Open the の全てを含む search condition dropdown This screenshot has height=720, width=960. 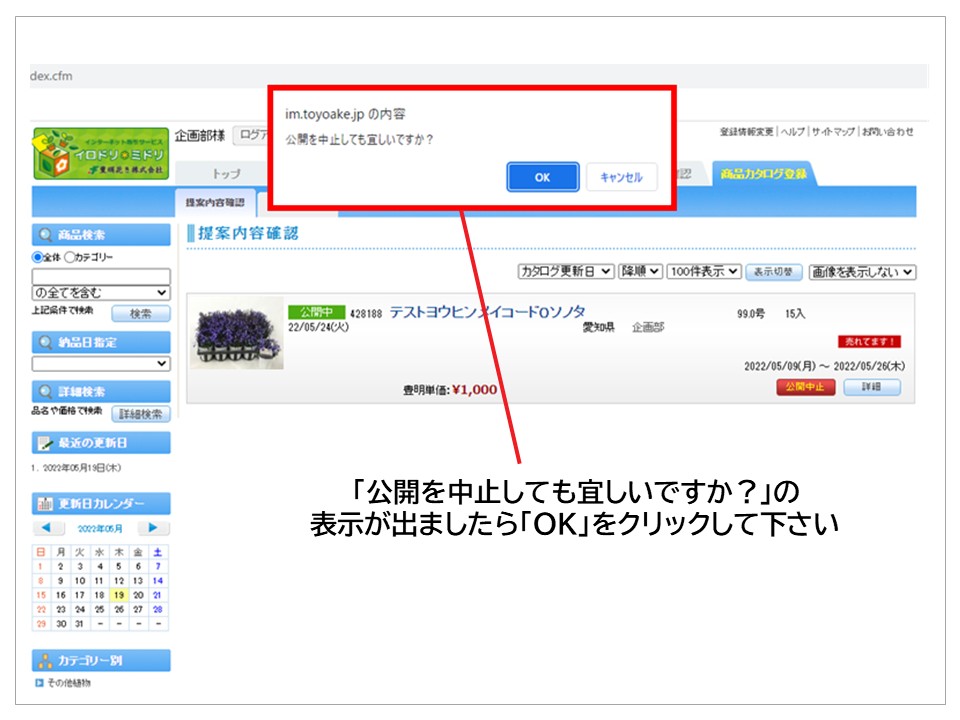point(101,293)
